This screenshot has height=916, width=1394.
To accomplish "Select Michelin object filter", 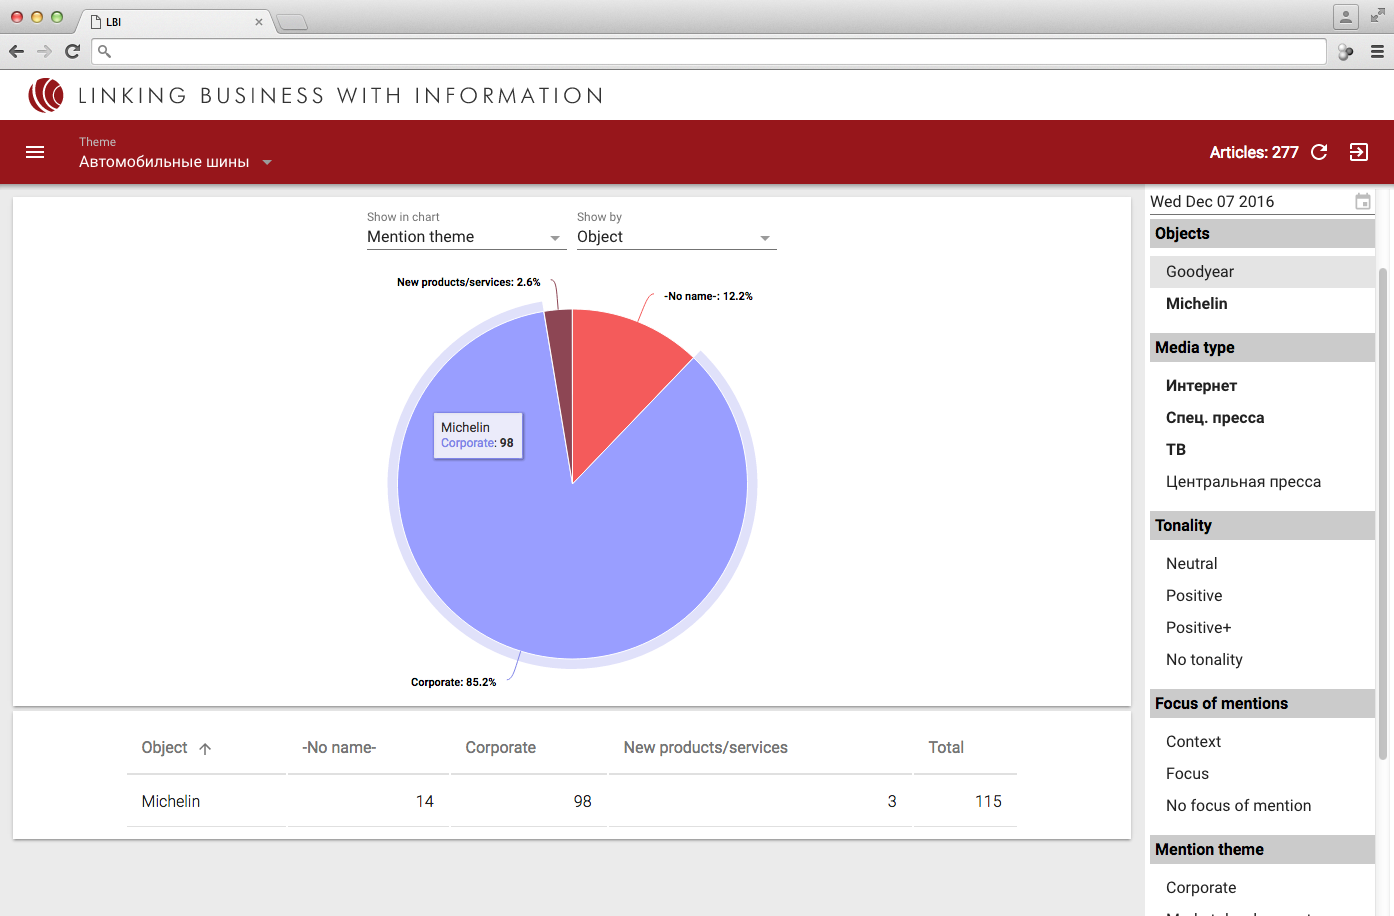I will 1262,304.
